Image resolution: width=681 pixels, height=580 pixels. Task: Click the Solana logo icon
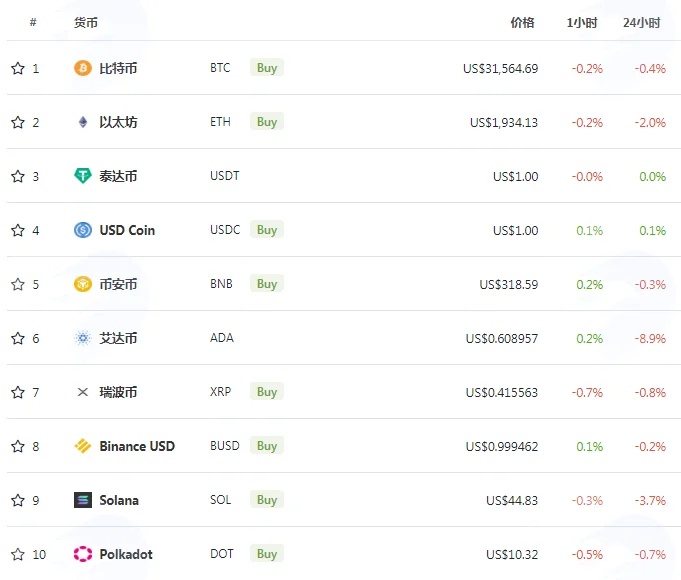(x=83, y=500)
